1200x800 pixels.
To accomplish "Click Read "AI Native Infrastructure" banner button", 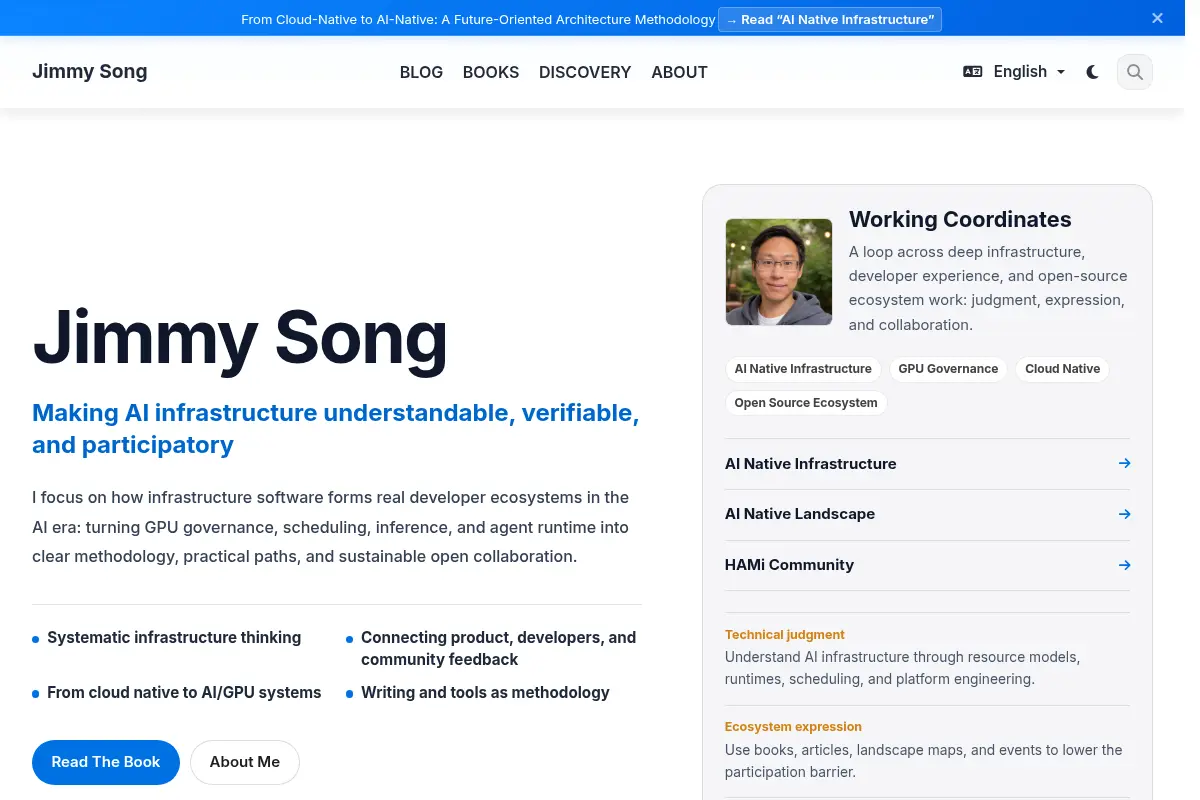I will point(830,19).
